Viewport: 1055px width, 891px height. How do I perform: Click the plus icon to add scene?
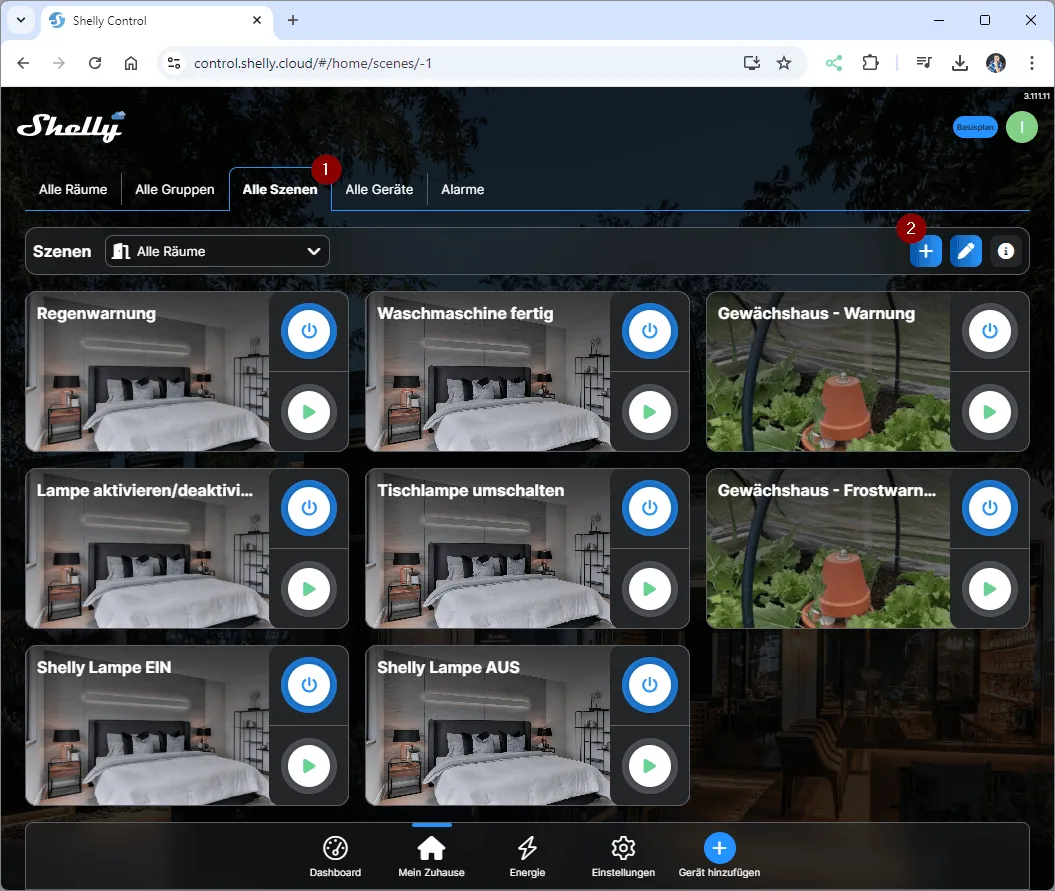925,252
